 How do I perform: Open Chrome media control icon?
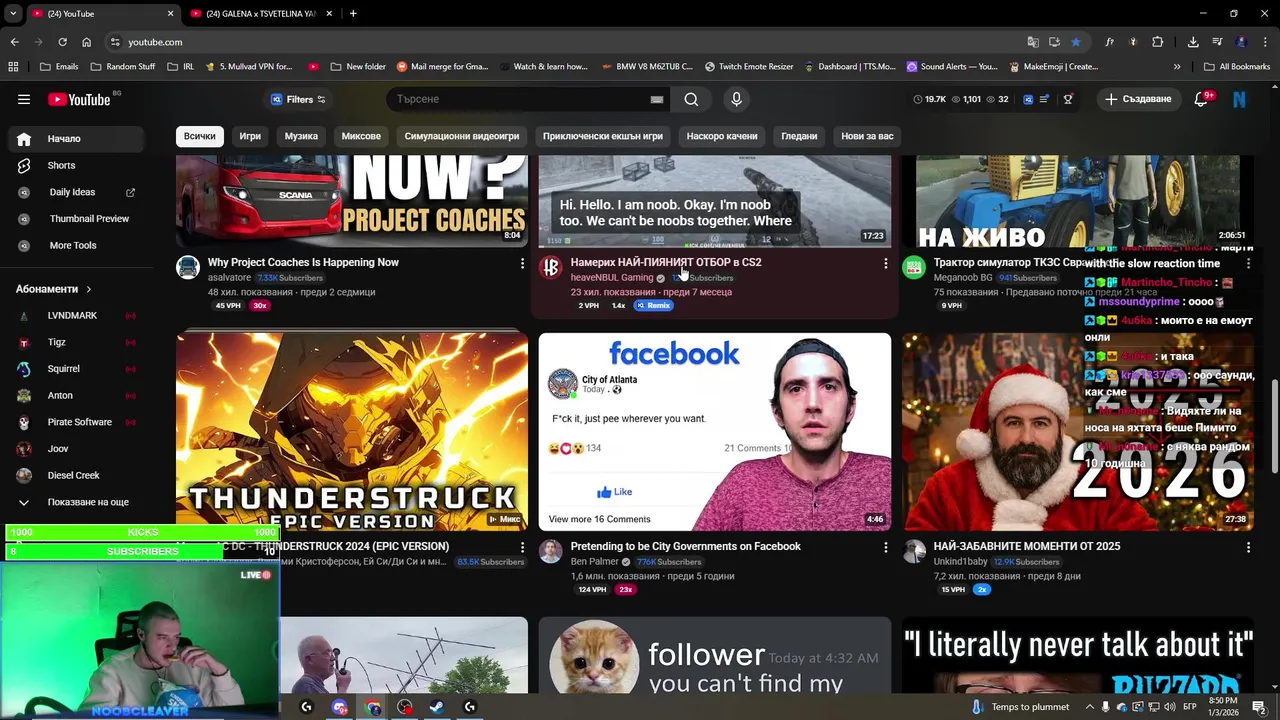[x=1217, y=42]
